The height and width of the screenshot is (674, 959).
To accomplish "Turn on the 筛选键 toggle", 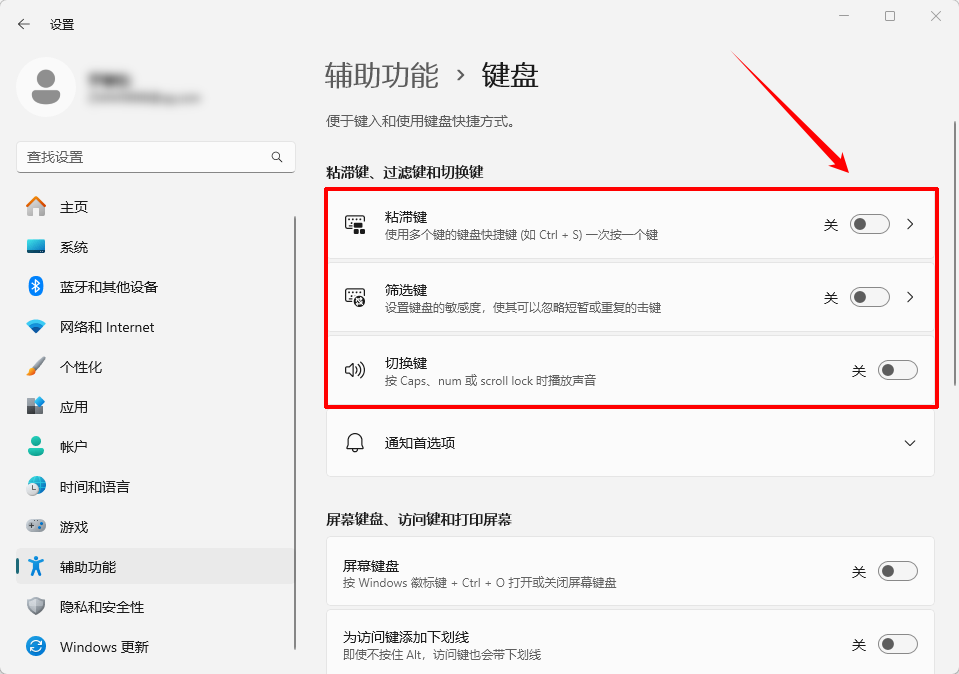I will tap(869, 297).
